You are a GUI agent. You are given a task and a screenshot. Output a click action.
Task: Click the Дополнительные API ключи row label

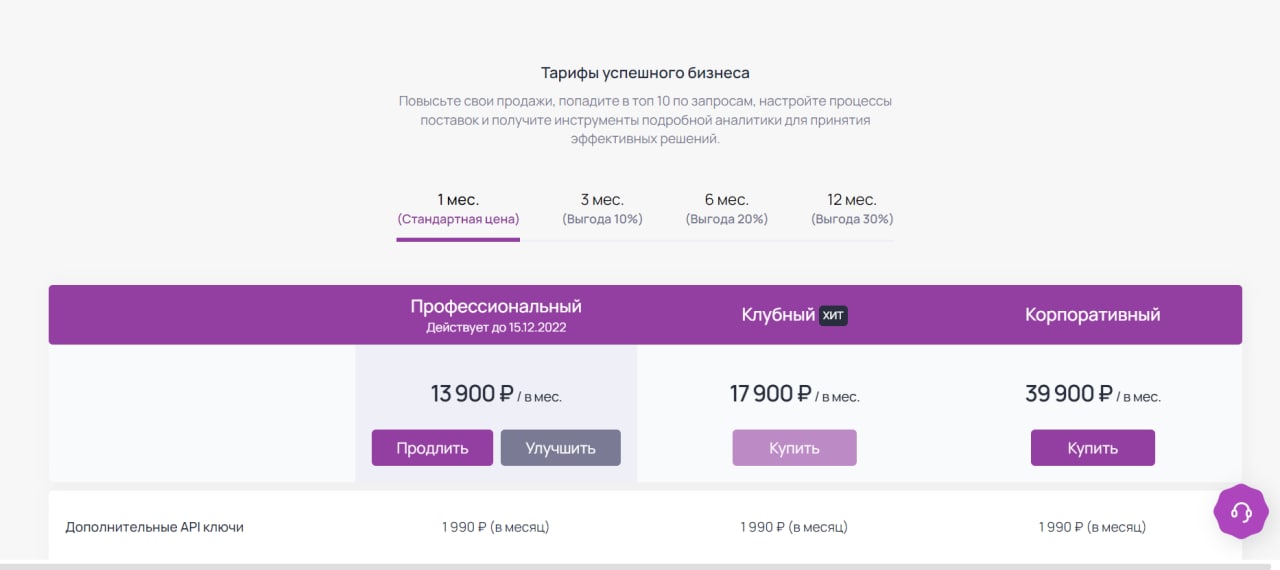tap(154, 527)
